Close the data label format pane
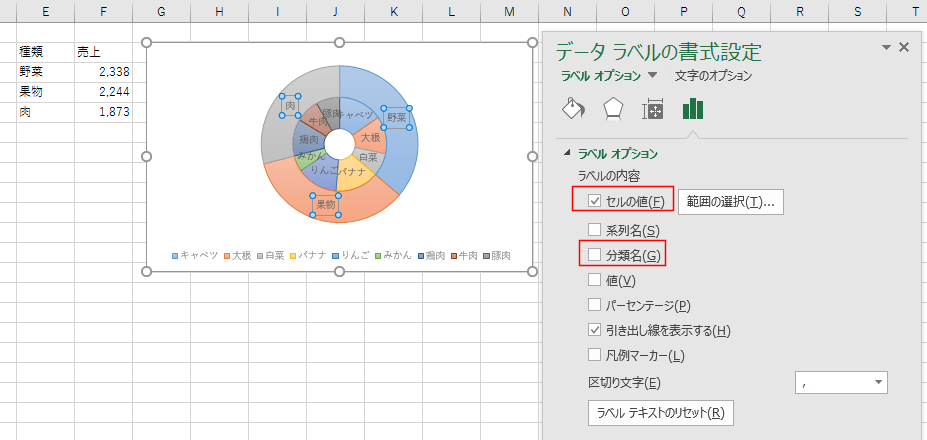The width and height of the screenshot is (927, 440). coord(905,48)
